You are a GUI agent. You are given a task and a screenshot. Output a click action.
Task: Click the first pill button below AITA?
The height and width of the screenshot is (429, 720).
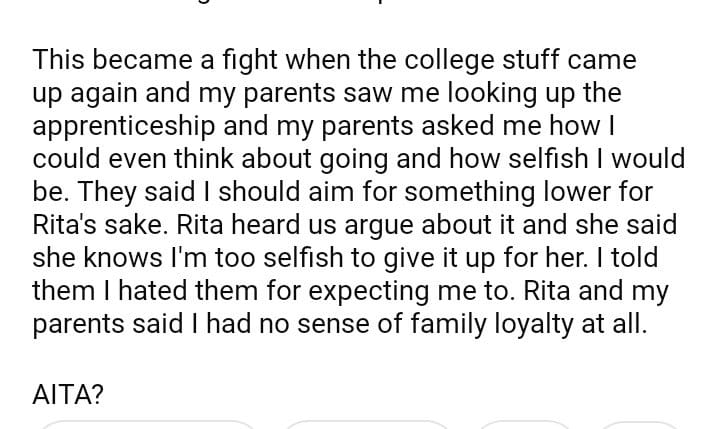pos(148,424)
